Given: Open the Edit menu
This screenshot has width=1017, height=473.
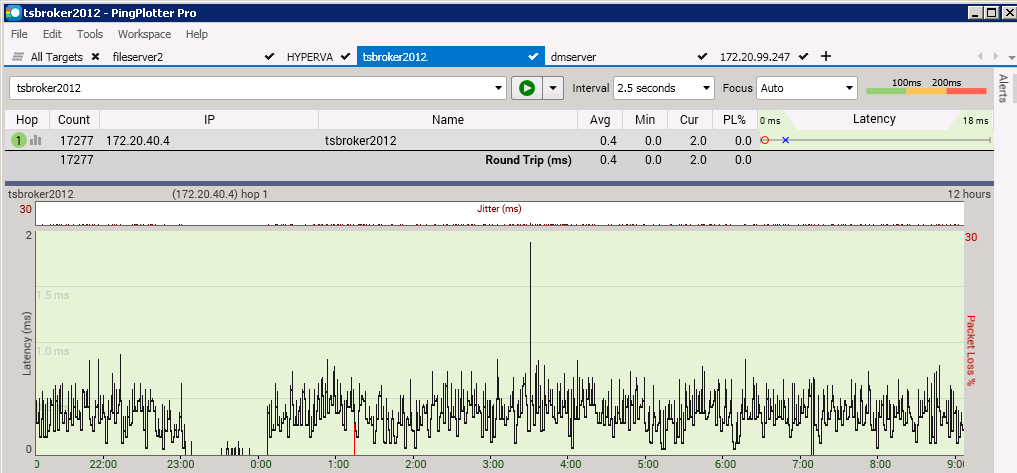Looking at the screenshot, I should click(x=52, y=34).
